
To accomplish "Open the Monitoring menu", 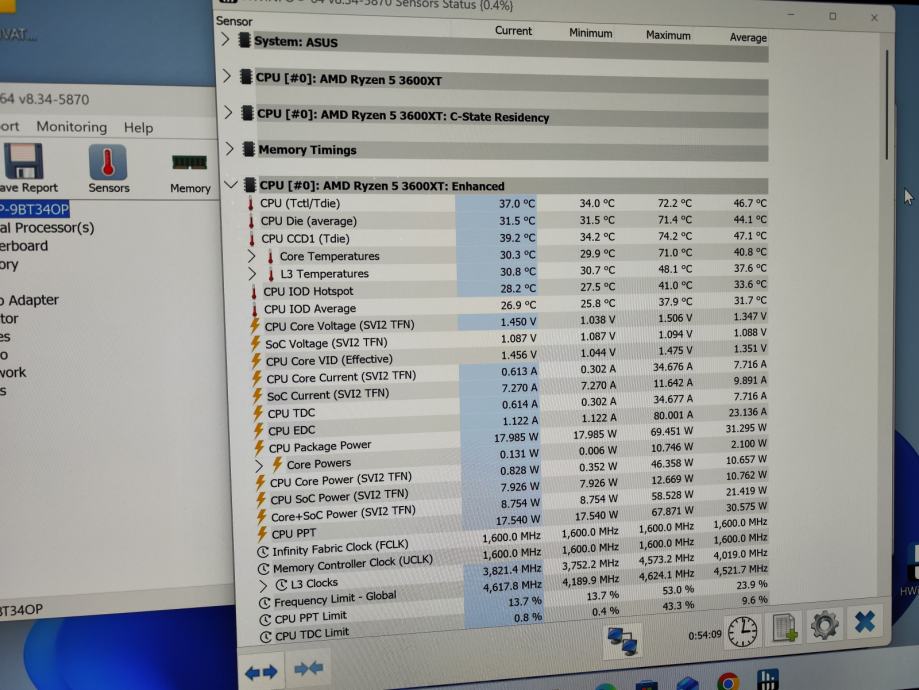I will pos(72,127).
